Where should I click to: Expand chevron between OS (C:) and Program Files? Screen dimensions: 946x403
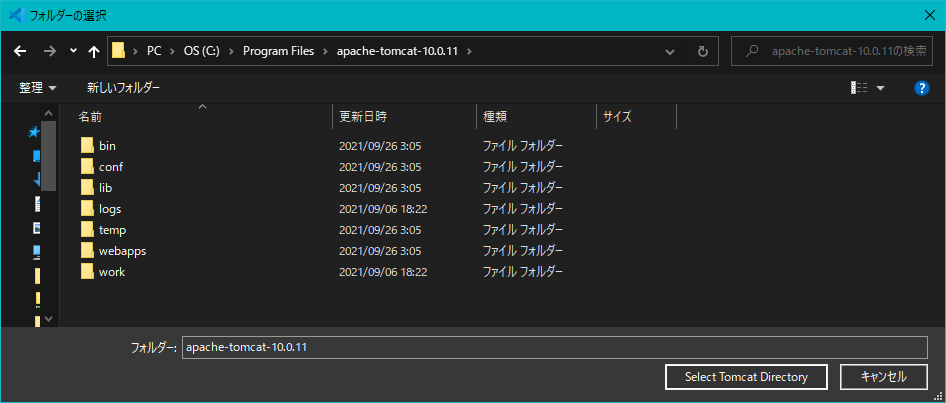click(x=232, y=51)
